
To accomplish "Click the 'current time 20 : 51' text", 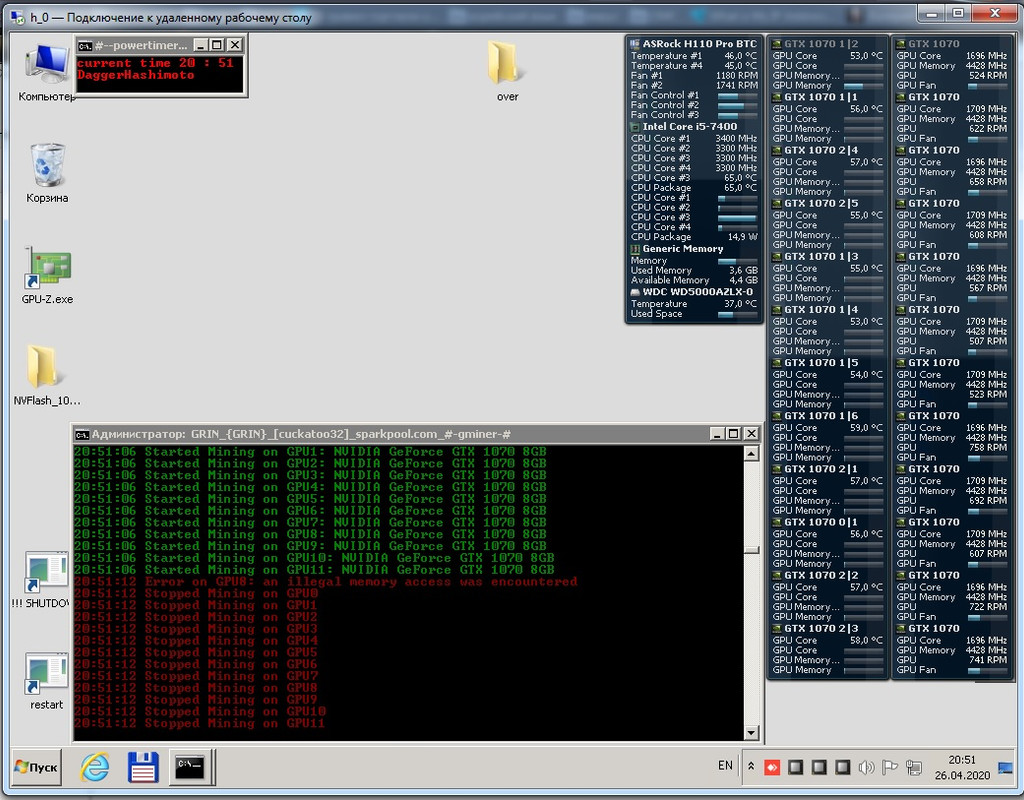I will 155,63.
